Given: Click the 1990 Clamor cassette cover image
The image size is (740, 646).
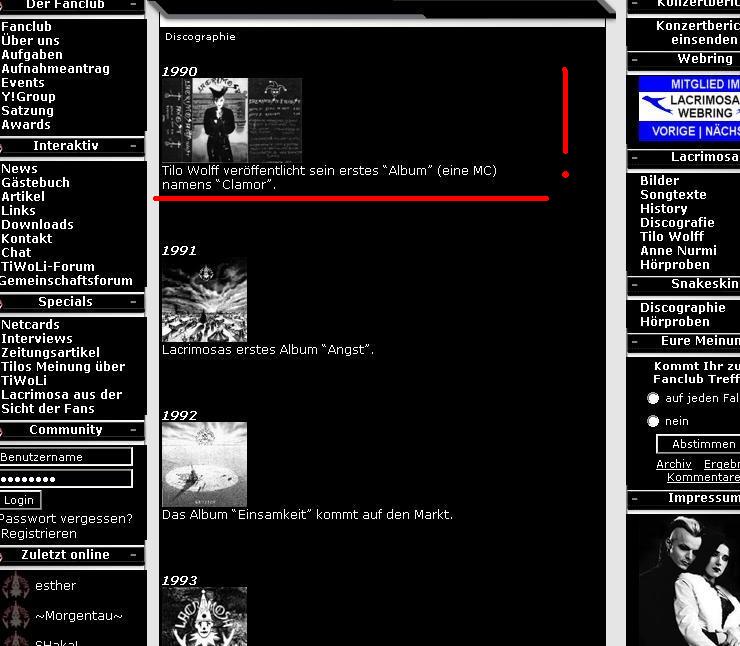Looking at the screenshot, I should 232,120.
